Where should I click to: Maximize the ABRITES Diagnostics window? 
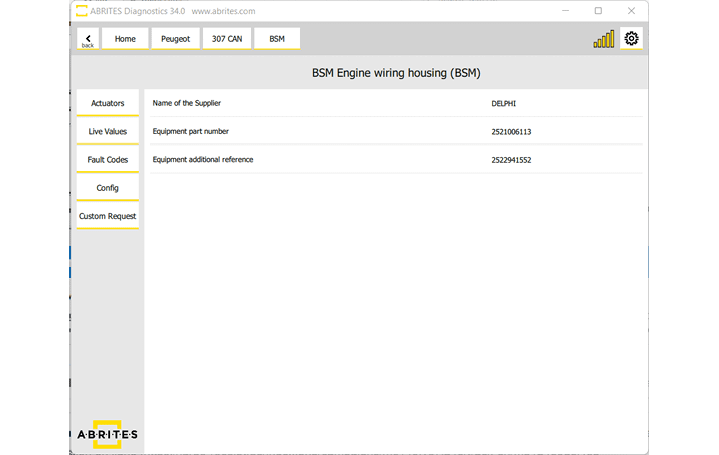click(x=598, y=11)
